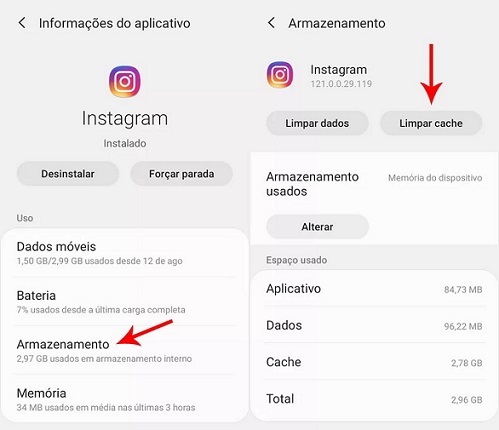Select the Cache 2,78 GB row
The height and width of the screenshot is (430, 499).
pos(374,362)
